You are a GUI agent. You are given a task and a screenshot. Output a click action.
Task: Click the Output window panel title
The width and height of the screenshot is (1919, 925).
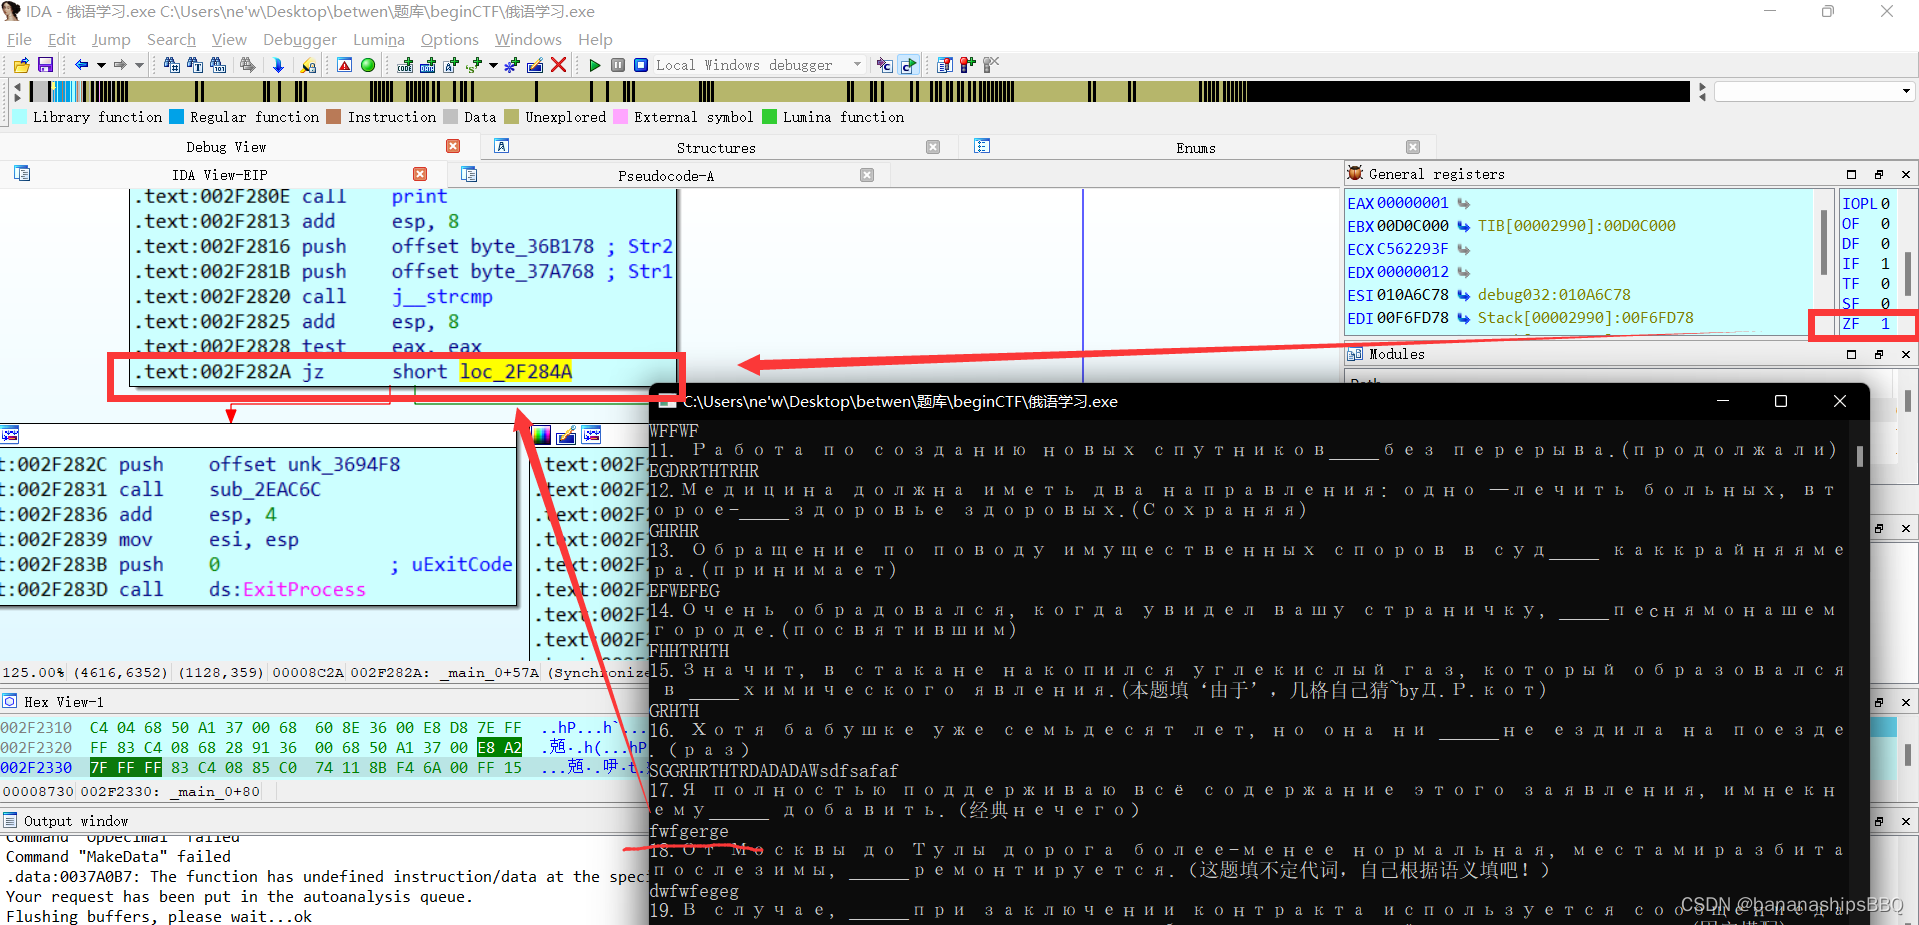[x=76, y=821]
